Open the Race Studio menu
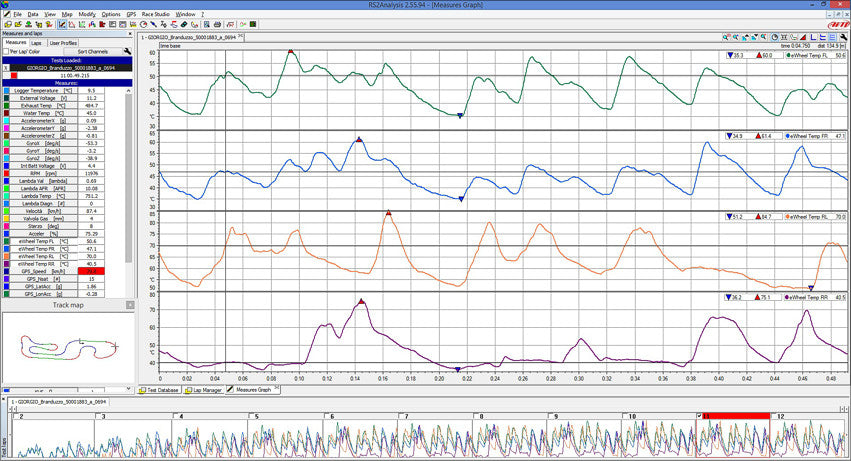The height and width of the screenshot is (461, 851). (156, 14)
